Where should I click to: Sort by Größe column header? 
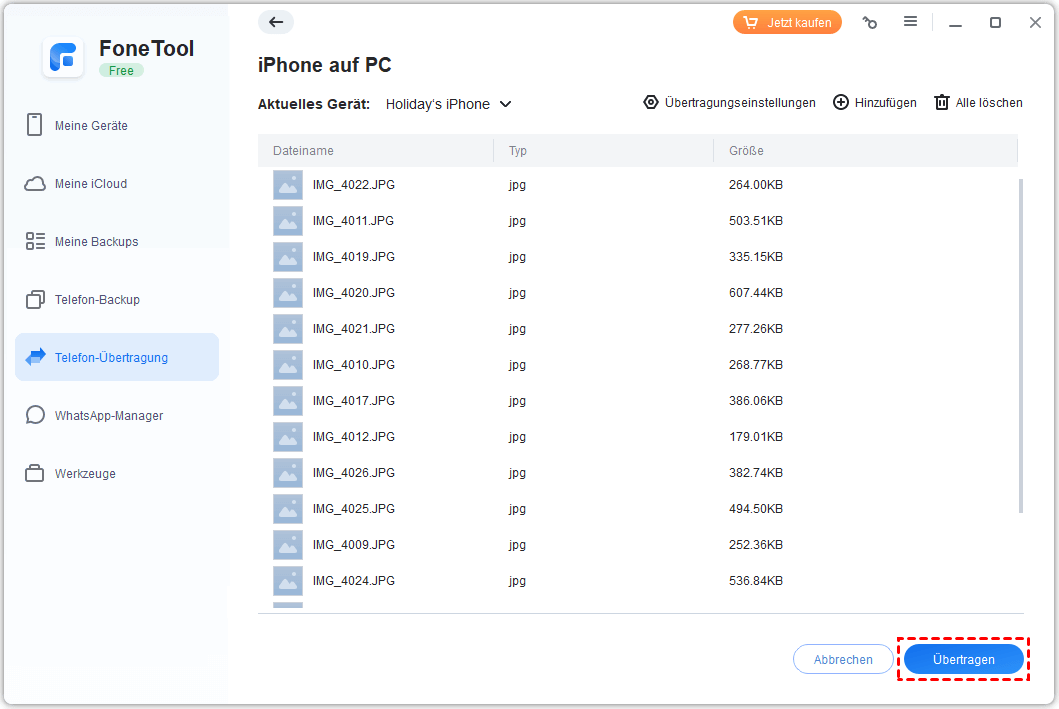pos(746,151)
